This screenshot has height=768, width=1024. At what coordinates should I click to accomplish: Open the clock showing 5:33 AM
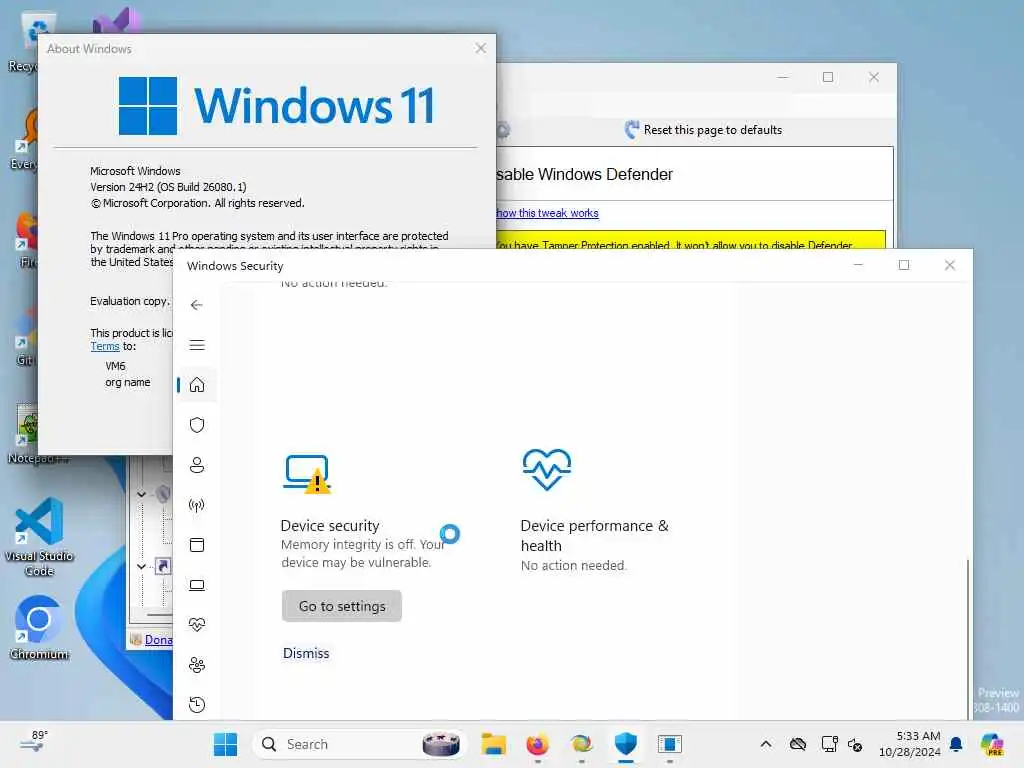pos(910,744)
